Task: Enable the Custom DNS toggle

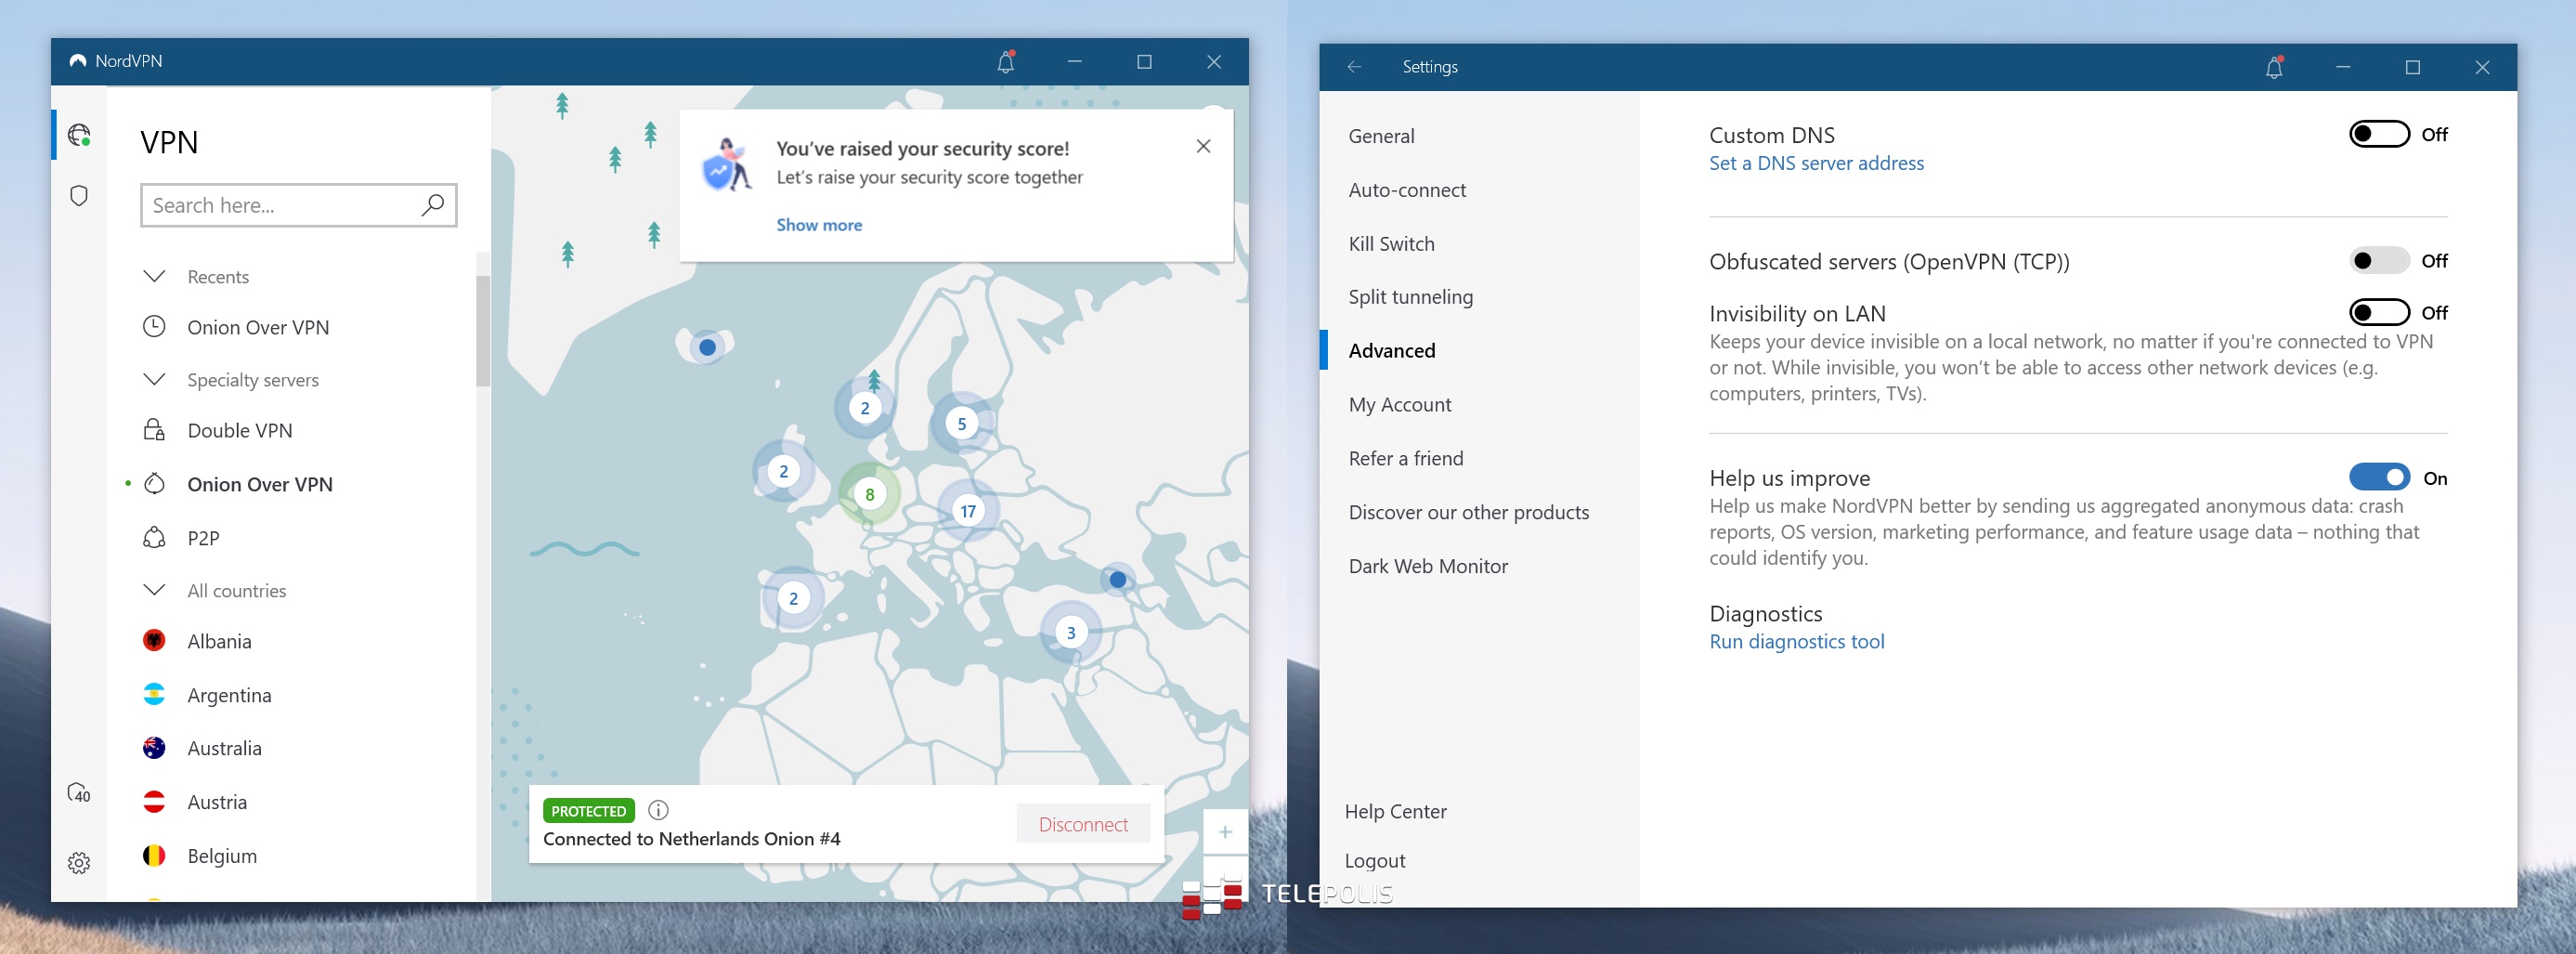Action: pos(2378,134)
